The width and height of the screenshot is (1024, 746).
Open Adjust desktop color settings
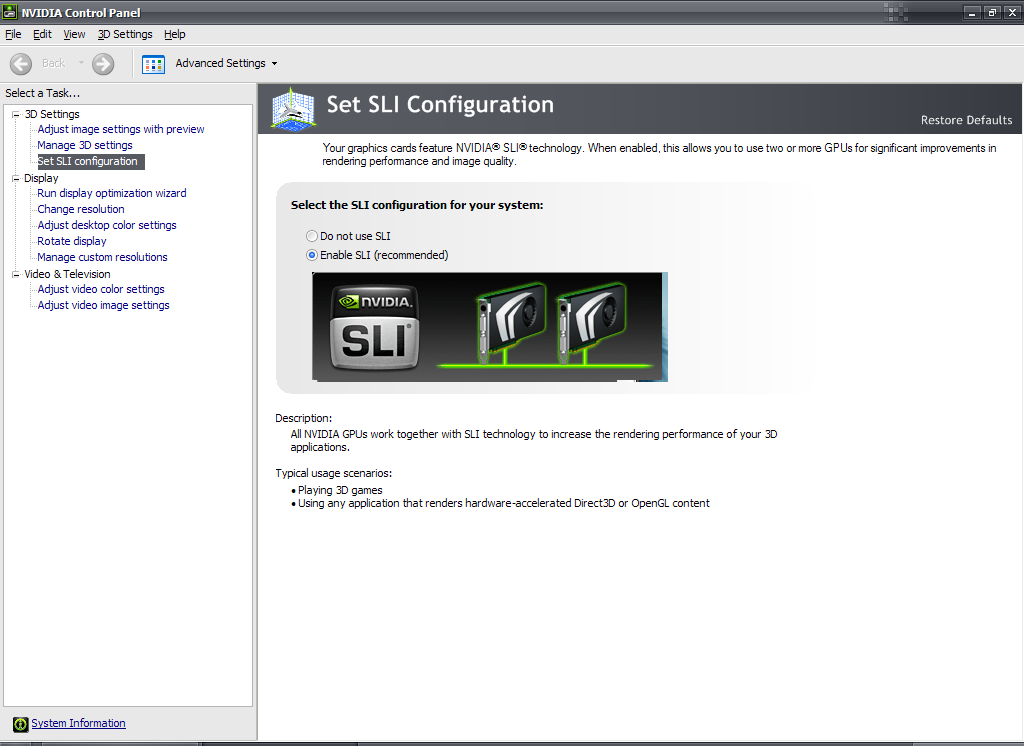(x=107, y=225)
